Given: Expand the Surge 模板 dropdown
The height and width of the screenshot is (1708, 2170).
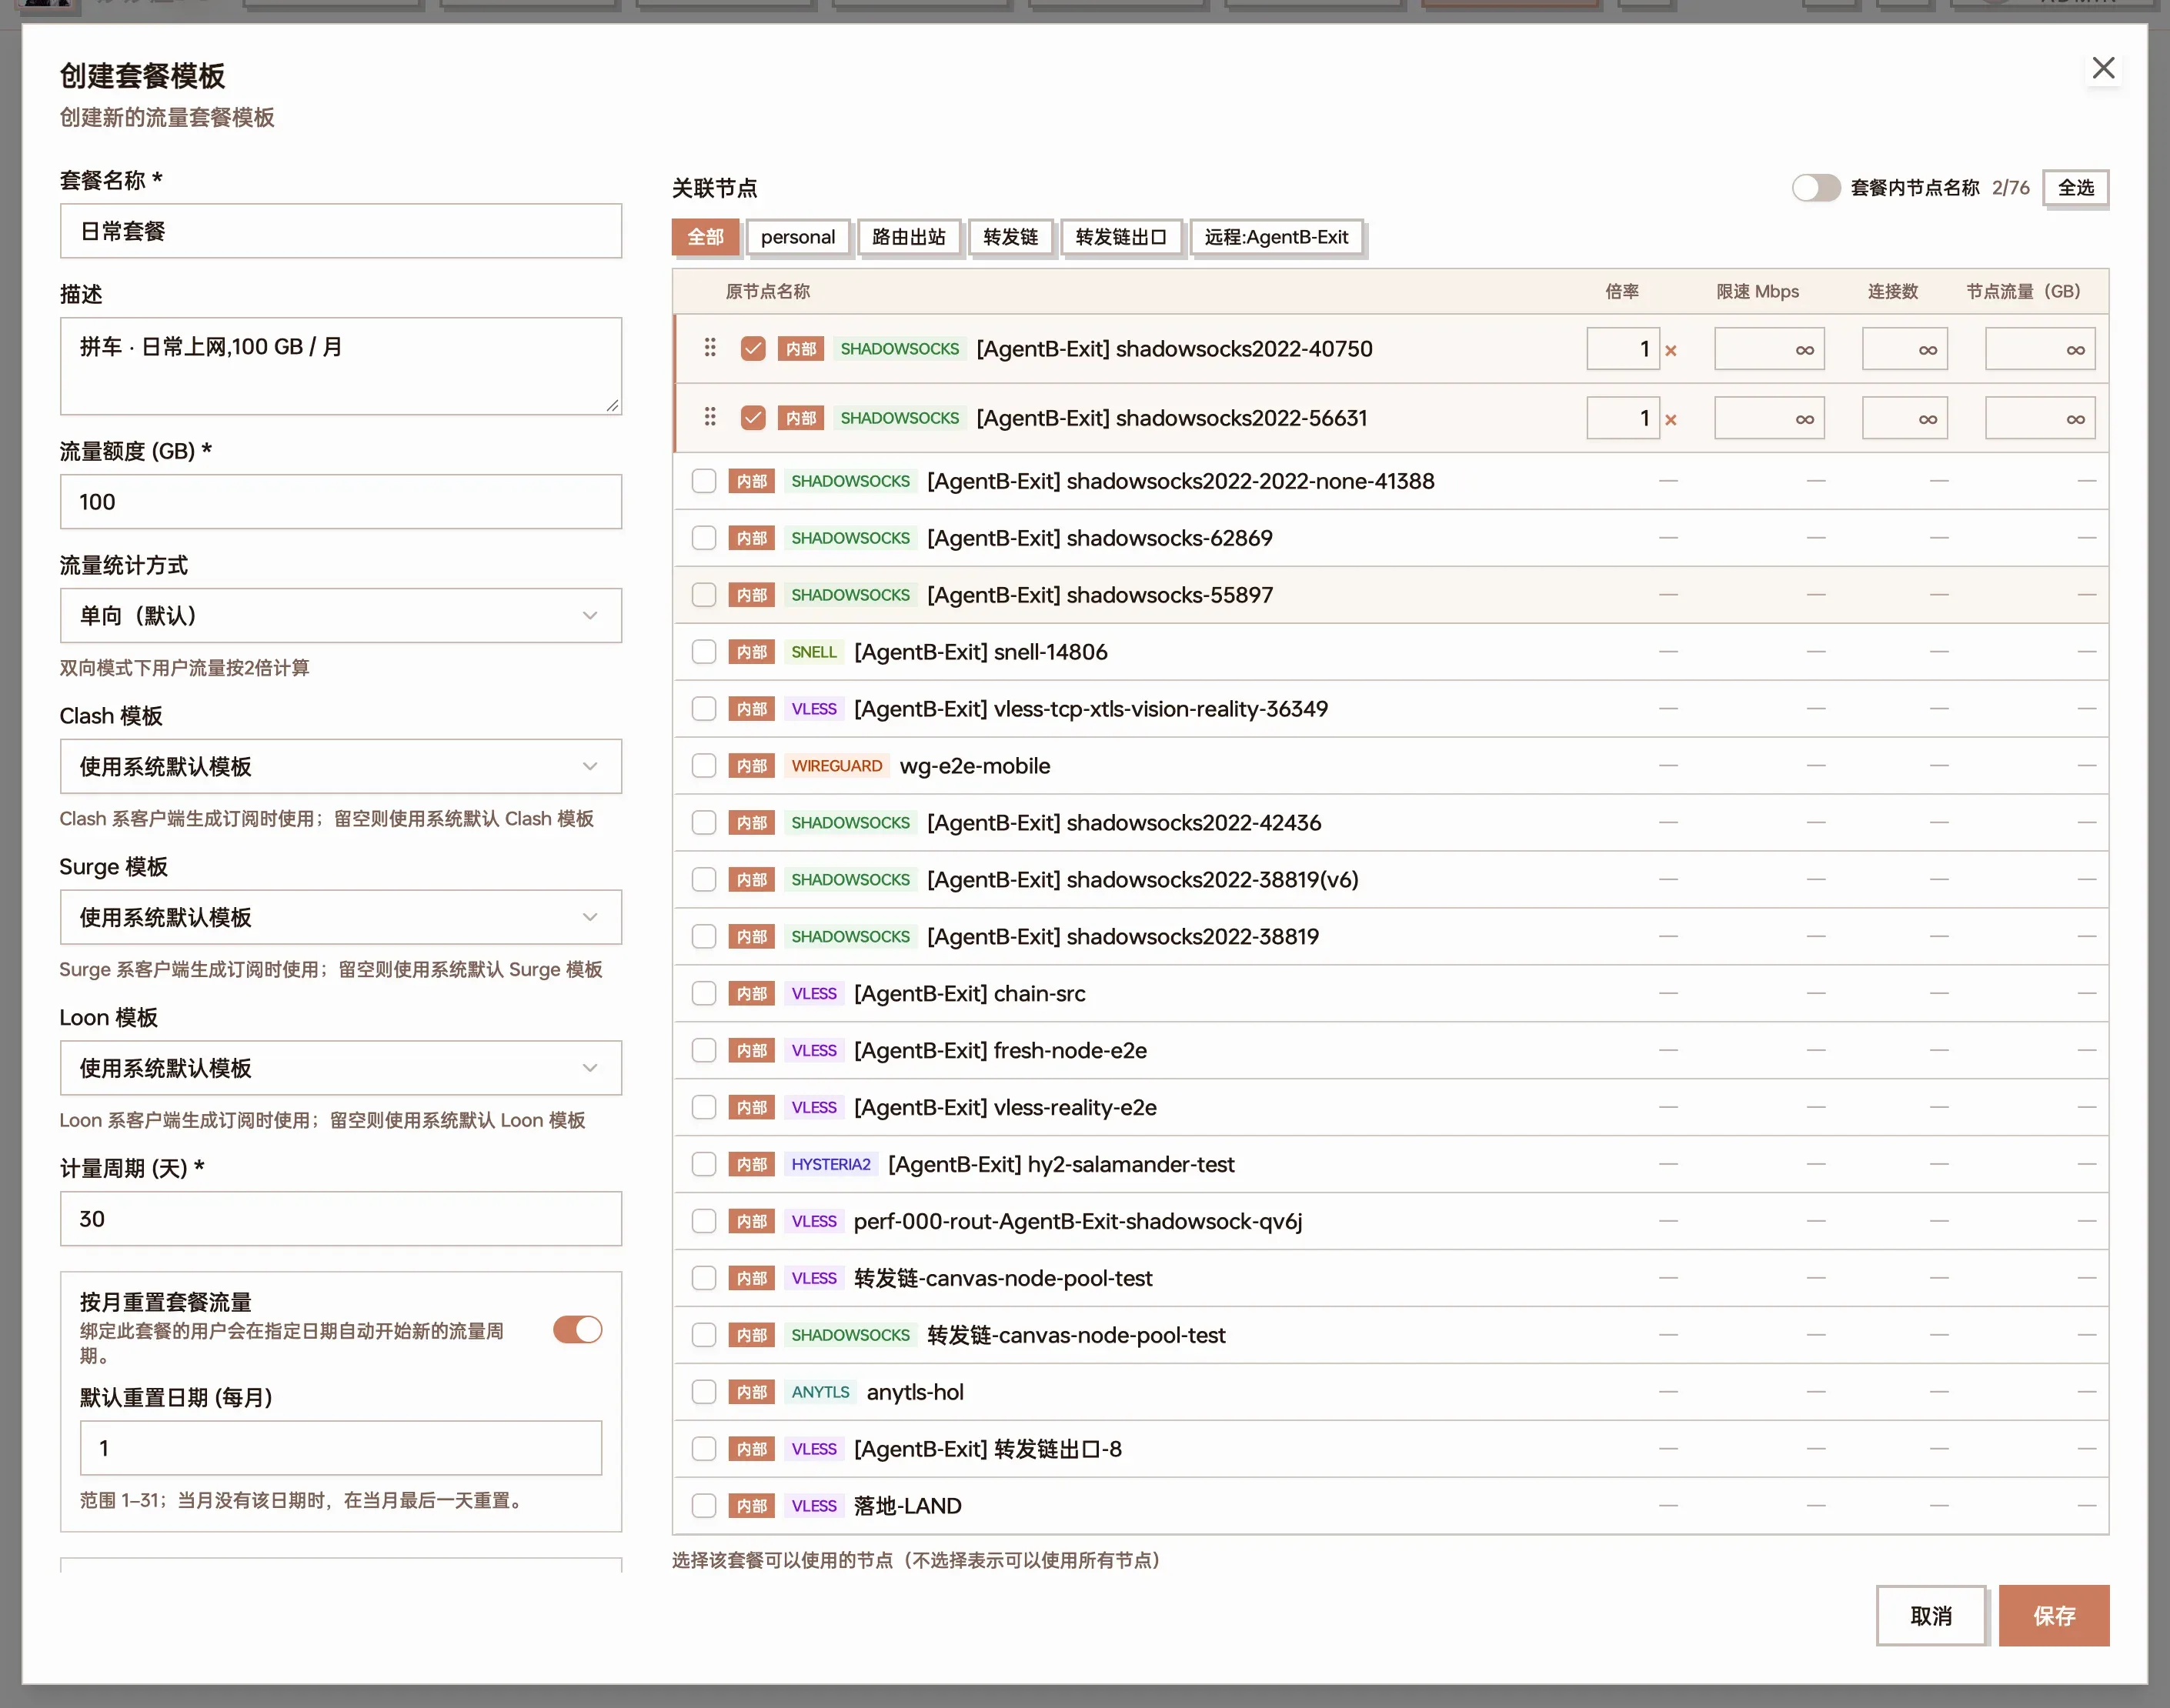Looking at the screenshot, I should coord(341,917).
